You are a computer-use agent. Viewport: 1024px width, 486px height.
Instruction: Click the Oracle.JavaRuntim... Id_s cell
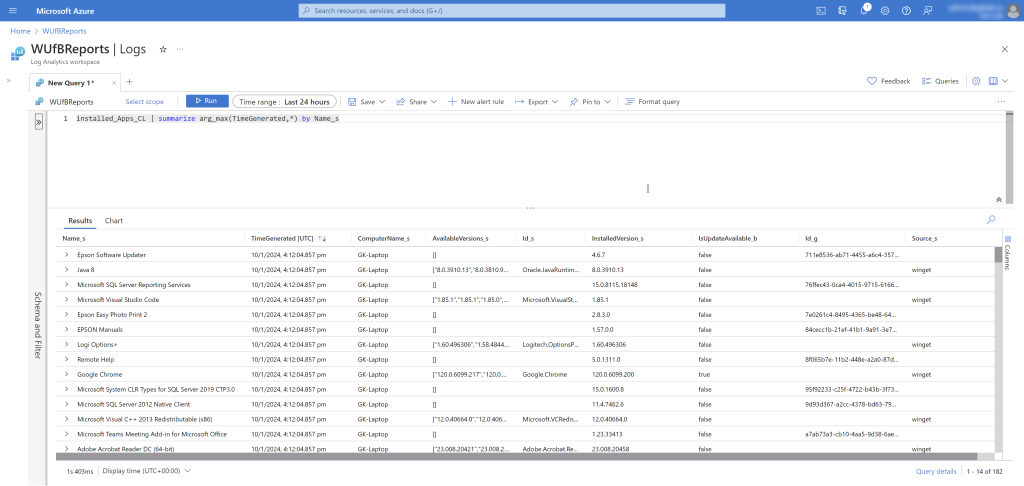551,270
